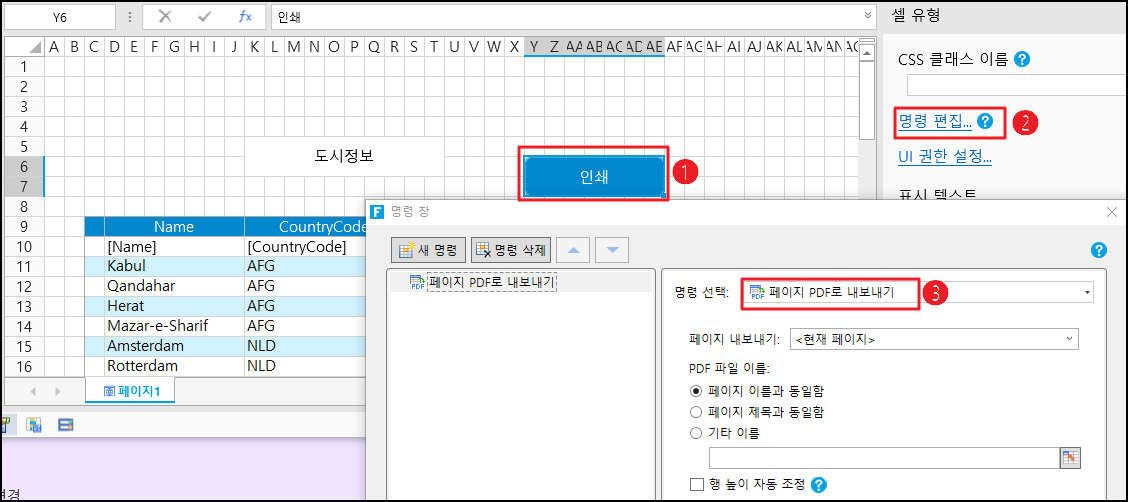Move command down with the down arrow
This screenshot has height=502, width=1128.
(x=613, y=249)
